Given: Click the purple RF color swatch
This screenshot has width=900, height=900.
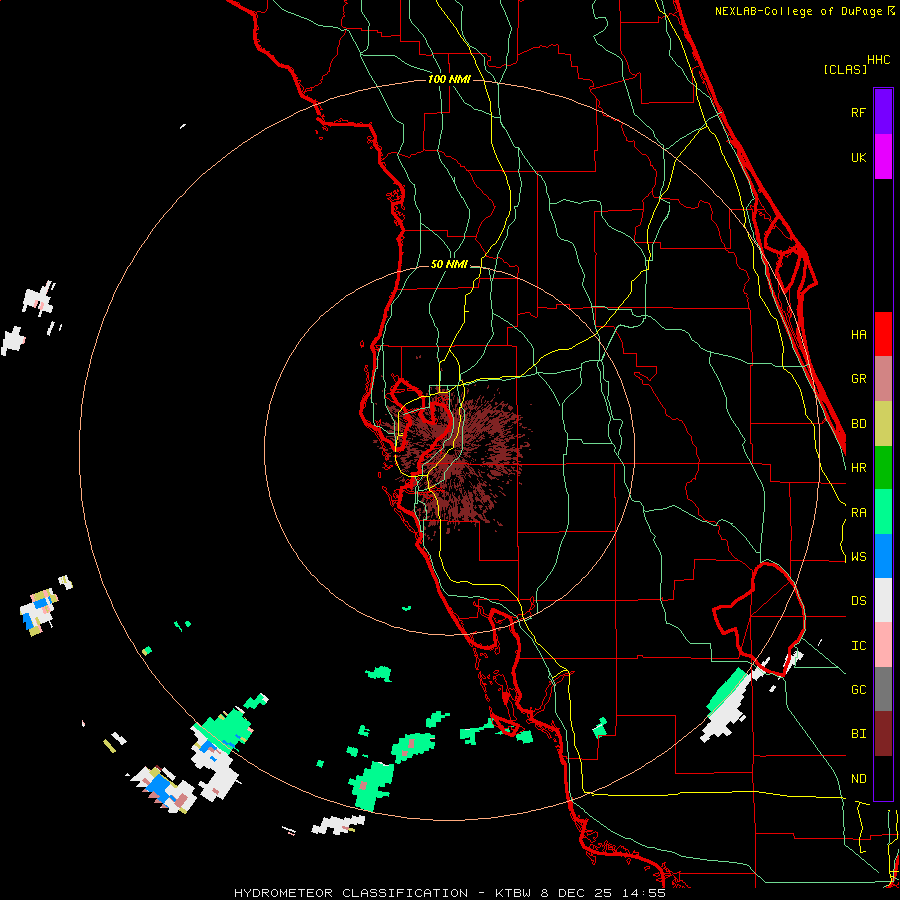Looking at the screenshot, I should [883, 112].
